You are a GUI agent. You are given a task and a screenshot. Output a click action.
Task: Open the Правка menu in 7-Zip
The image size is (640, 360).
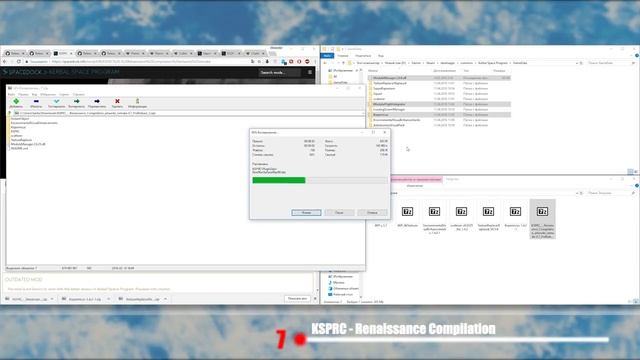(23, 94)
